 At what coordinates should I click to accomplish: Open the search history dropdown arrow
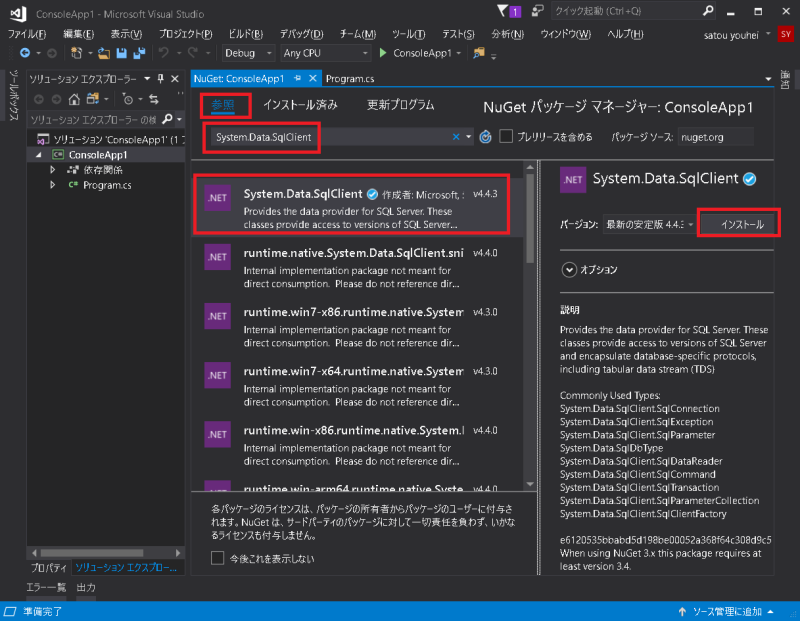coord(468,137)
